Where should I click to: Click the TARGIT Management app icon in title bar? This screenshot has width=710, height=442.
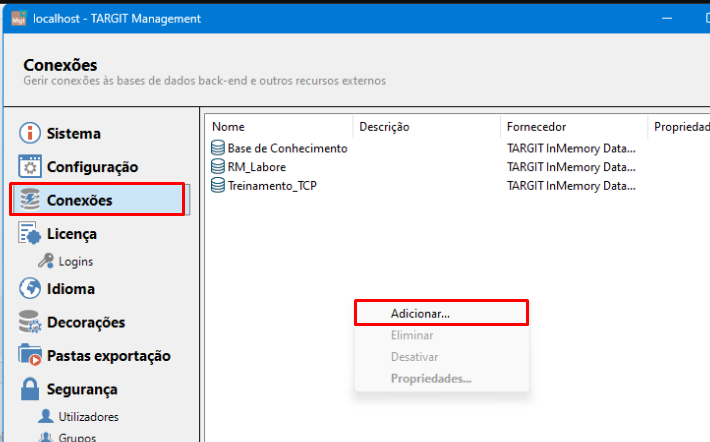19,18
